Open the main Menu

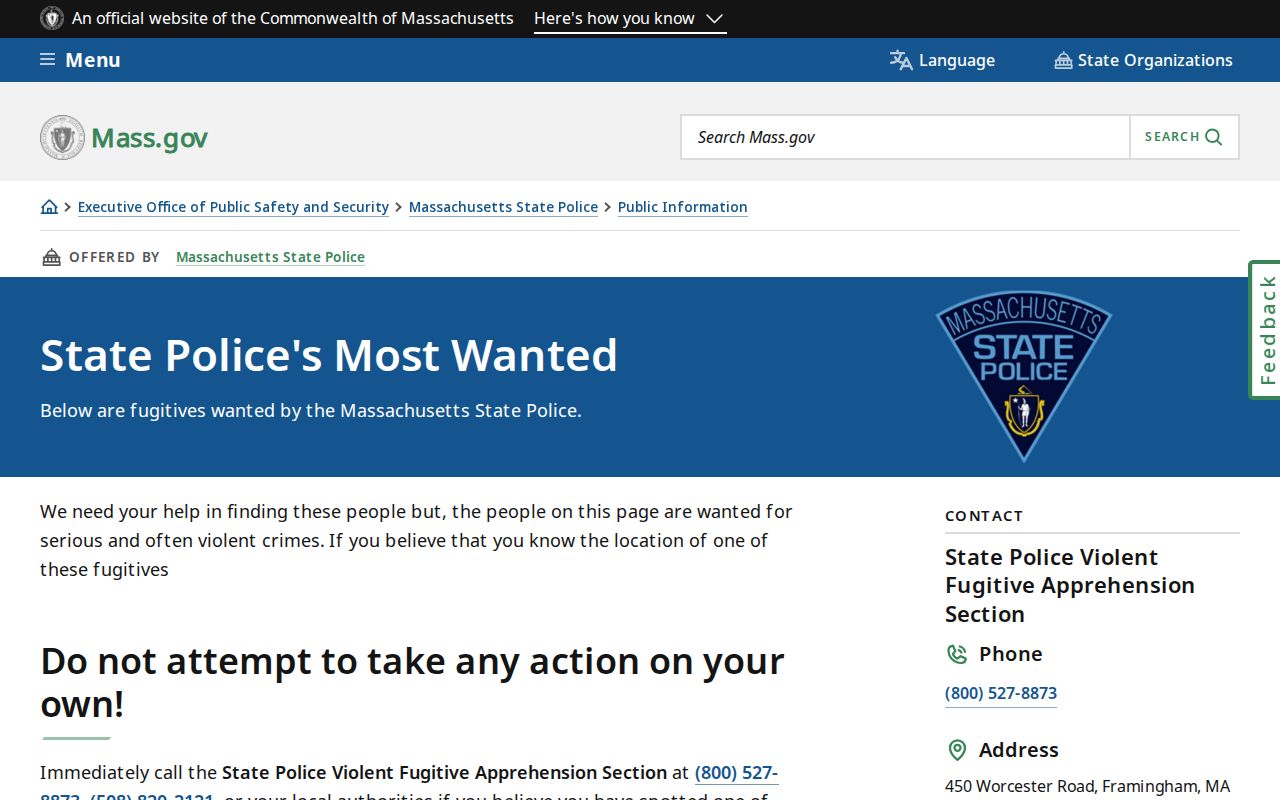pos(80,60)
